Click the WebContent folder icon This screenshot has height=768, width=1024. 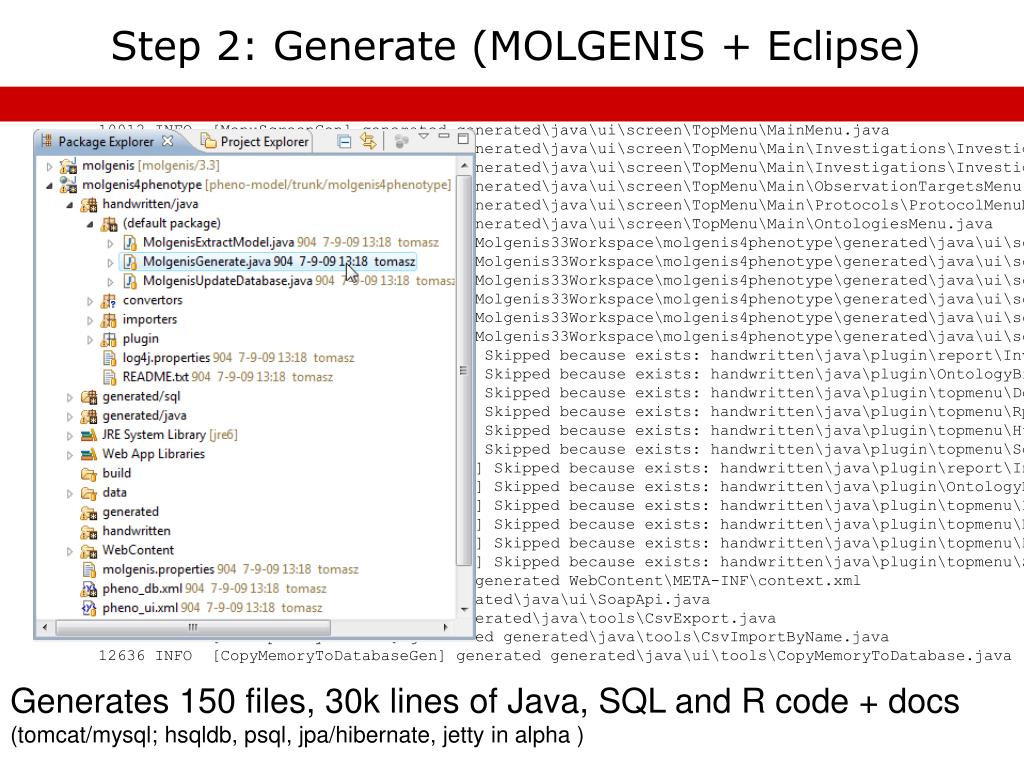click(89, 551)
